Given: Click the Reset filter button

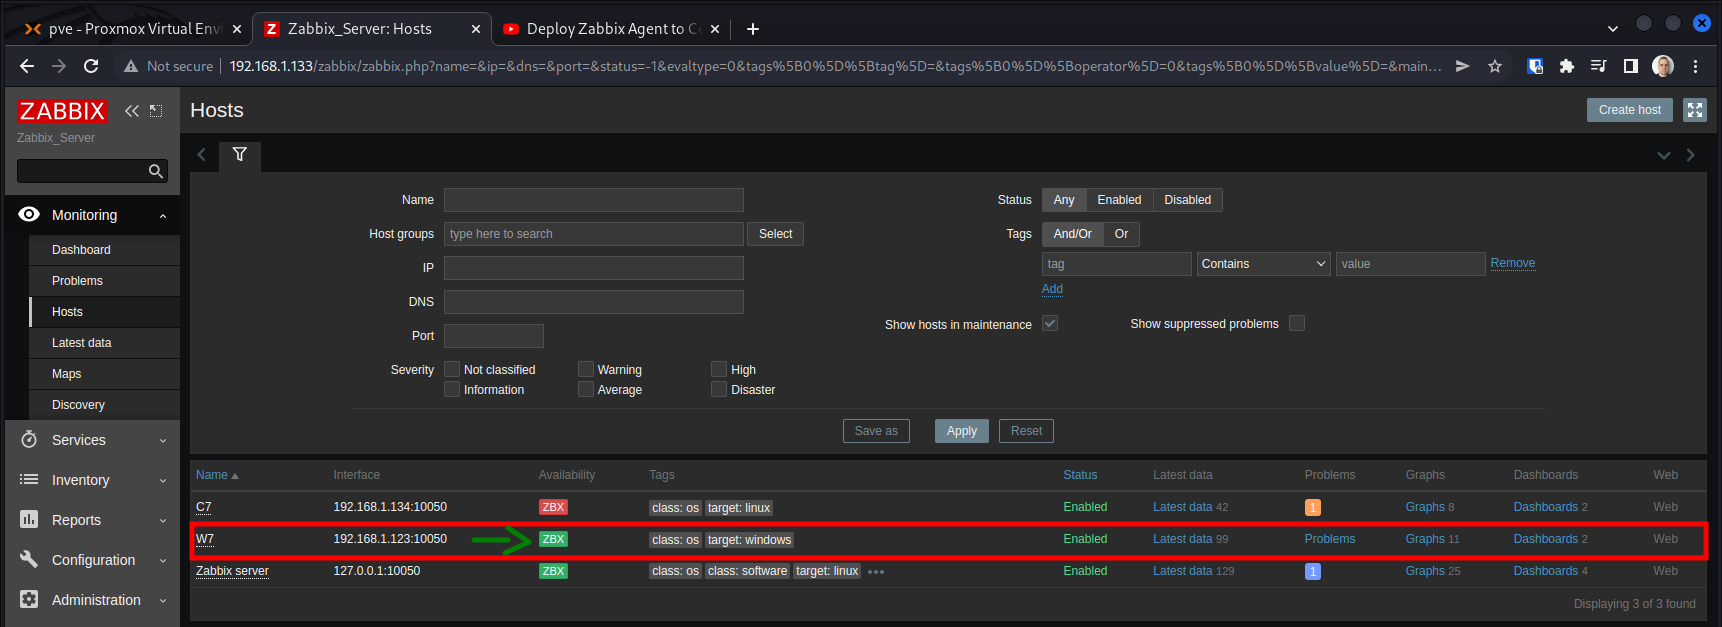Looking at the screenshot, I should click(1026, 431).
